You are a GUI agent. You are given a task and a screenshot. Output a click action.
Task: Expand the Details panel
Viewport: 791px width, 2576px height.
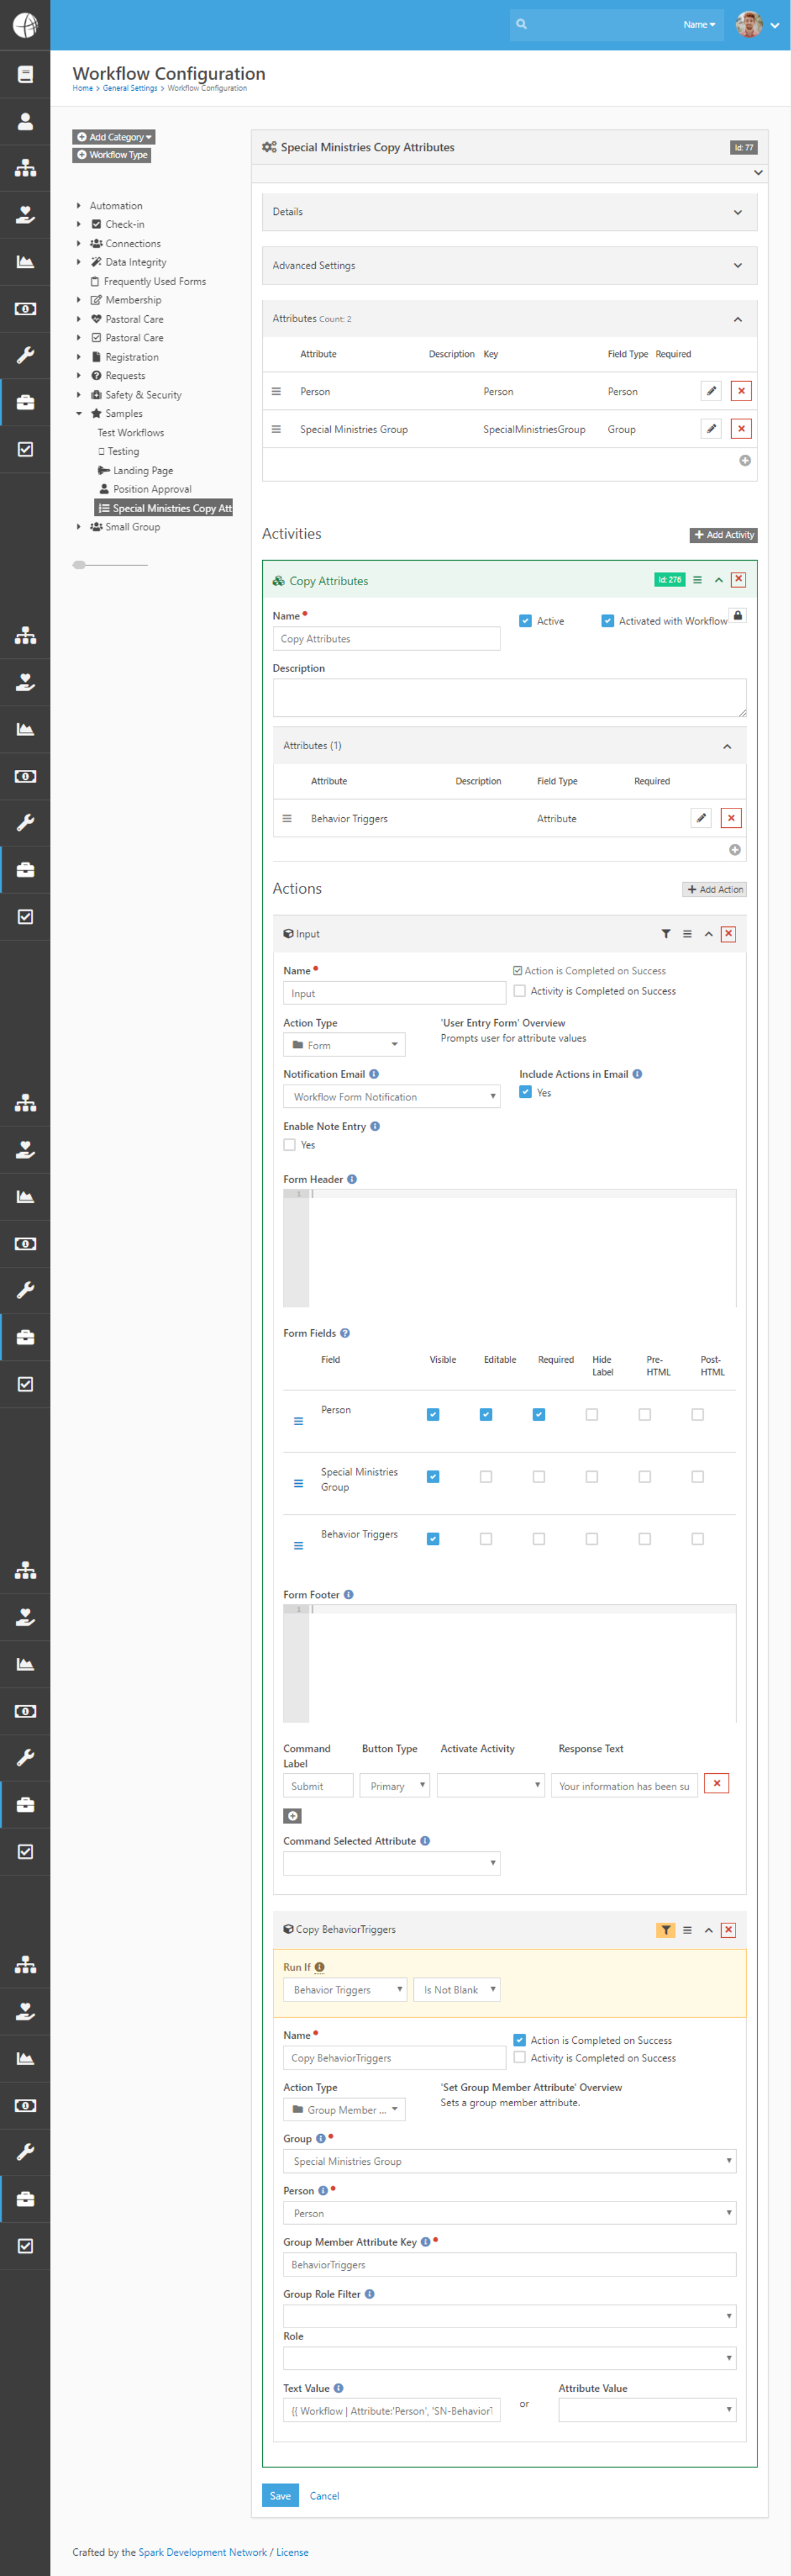point(509,212)
